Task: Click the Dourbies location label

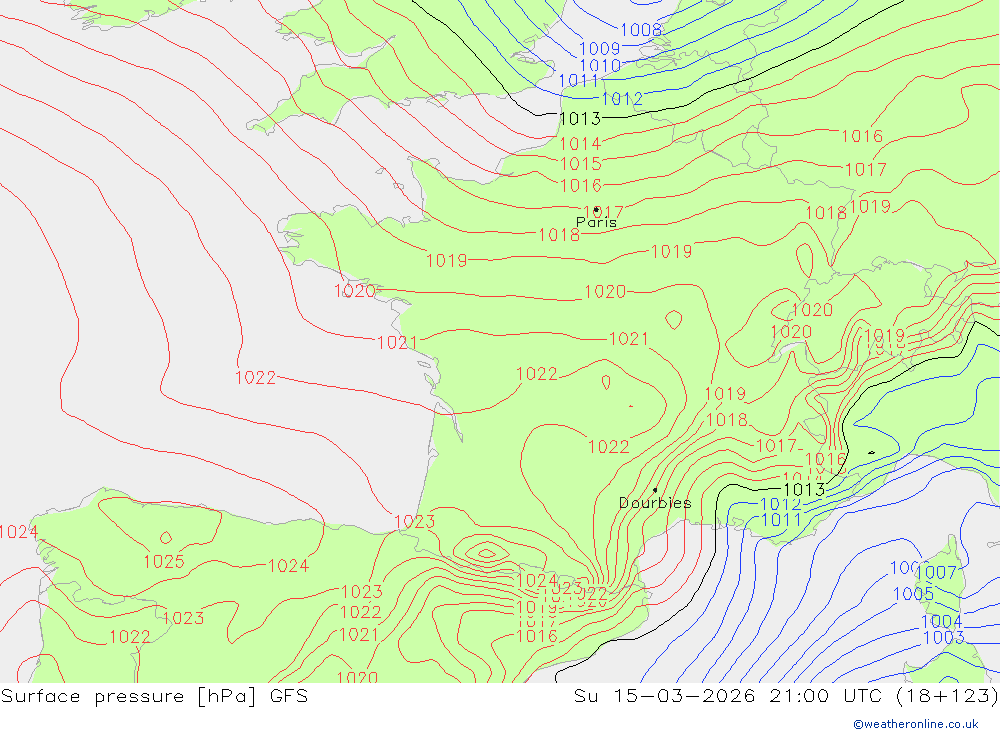Action: [x=655, y=503]
